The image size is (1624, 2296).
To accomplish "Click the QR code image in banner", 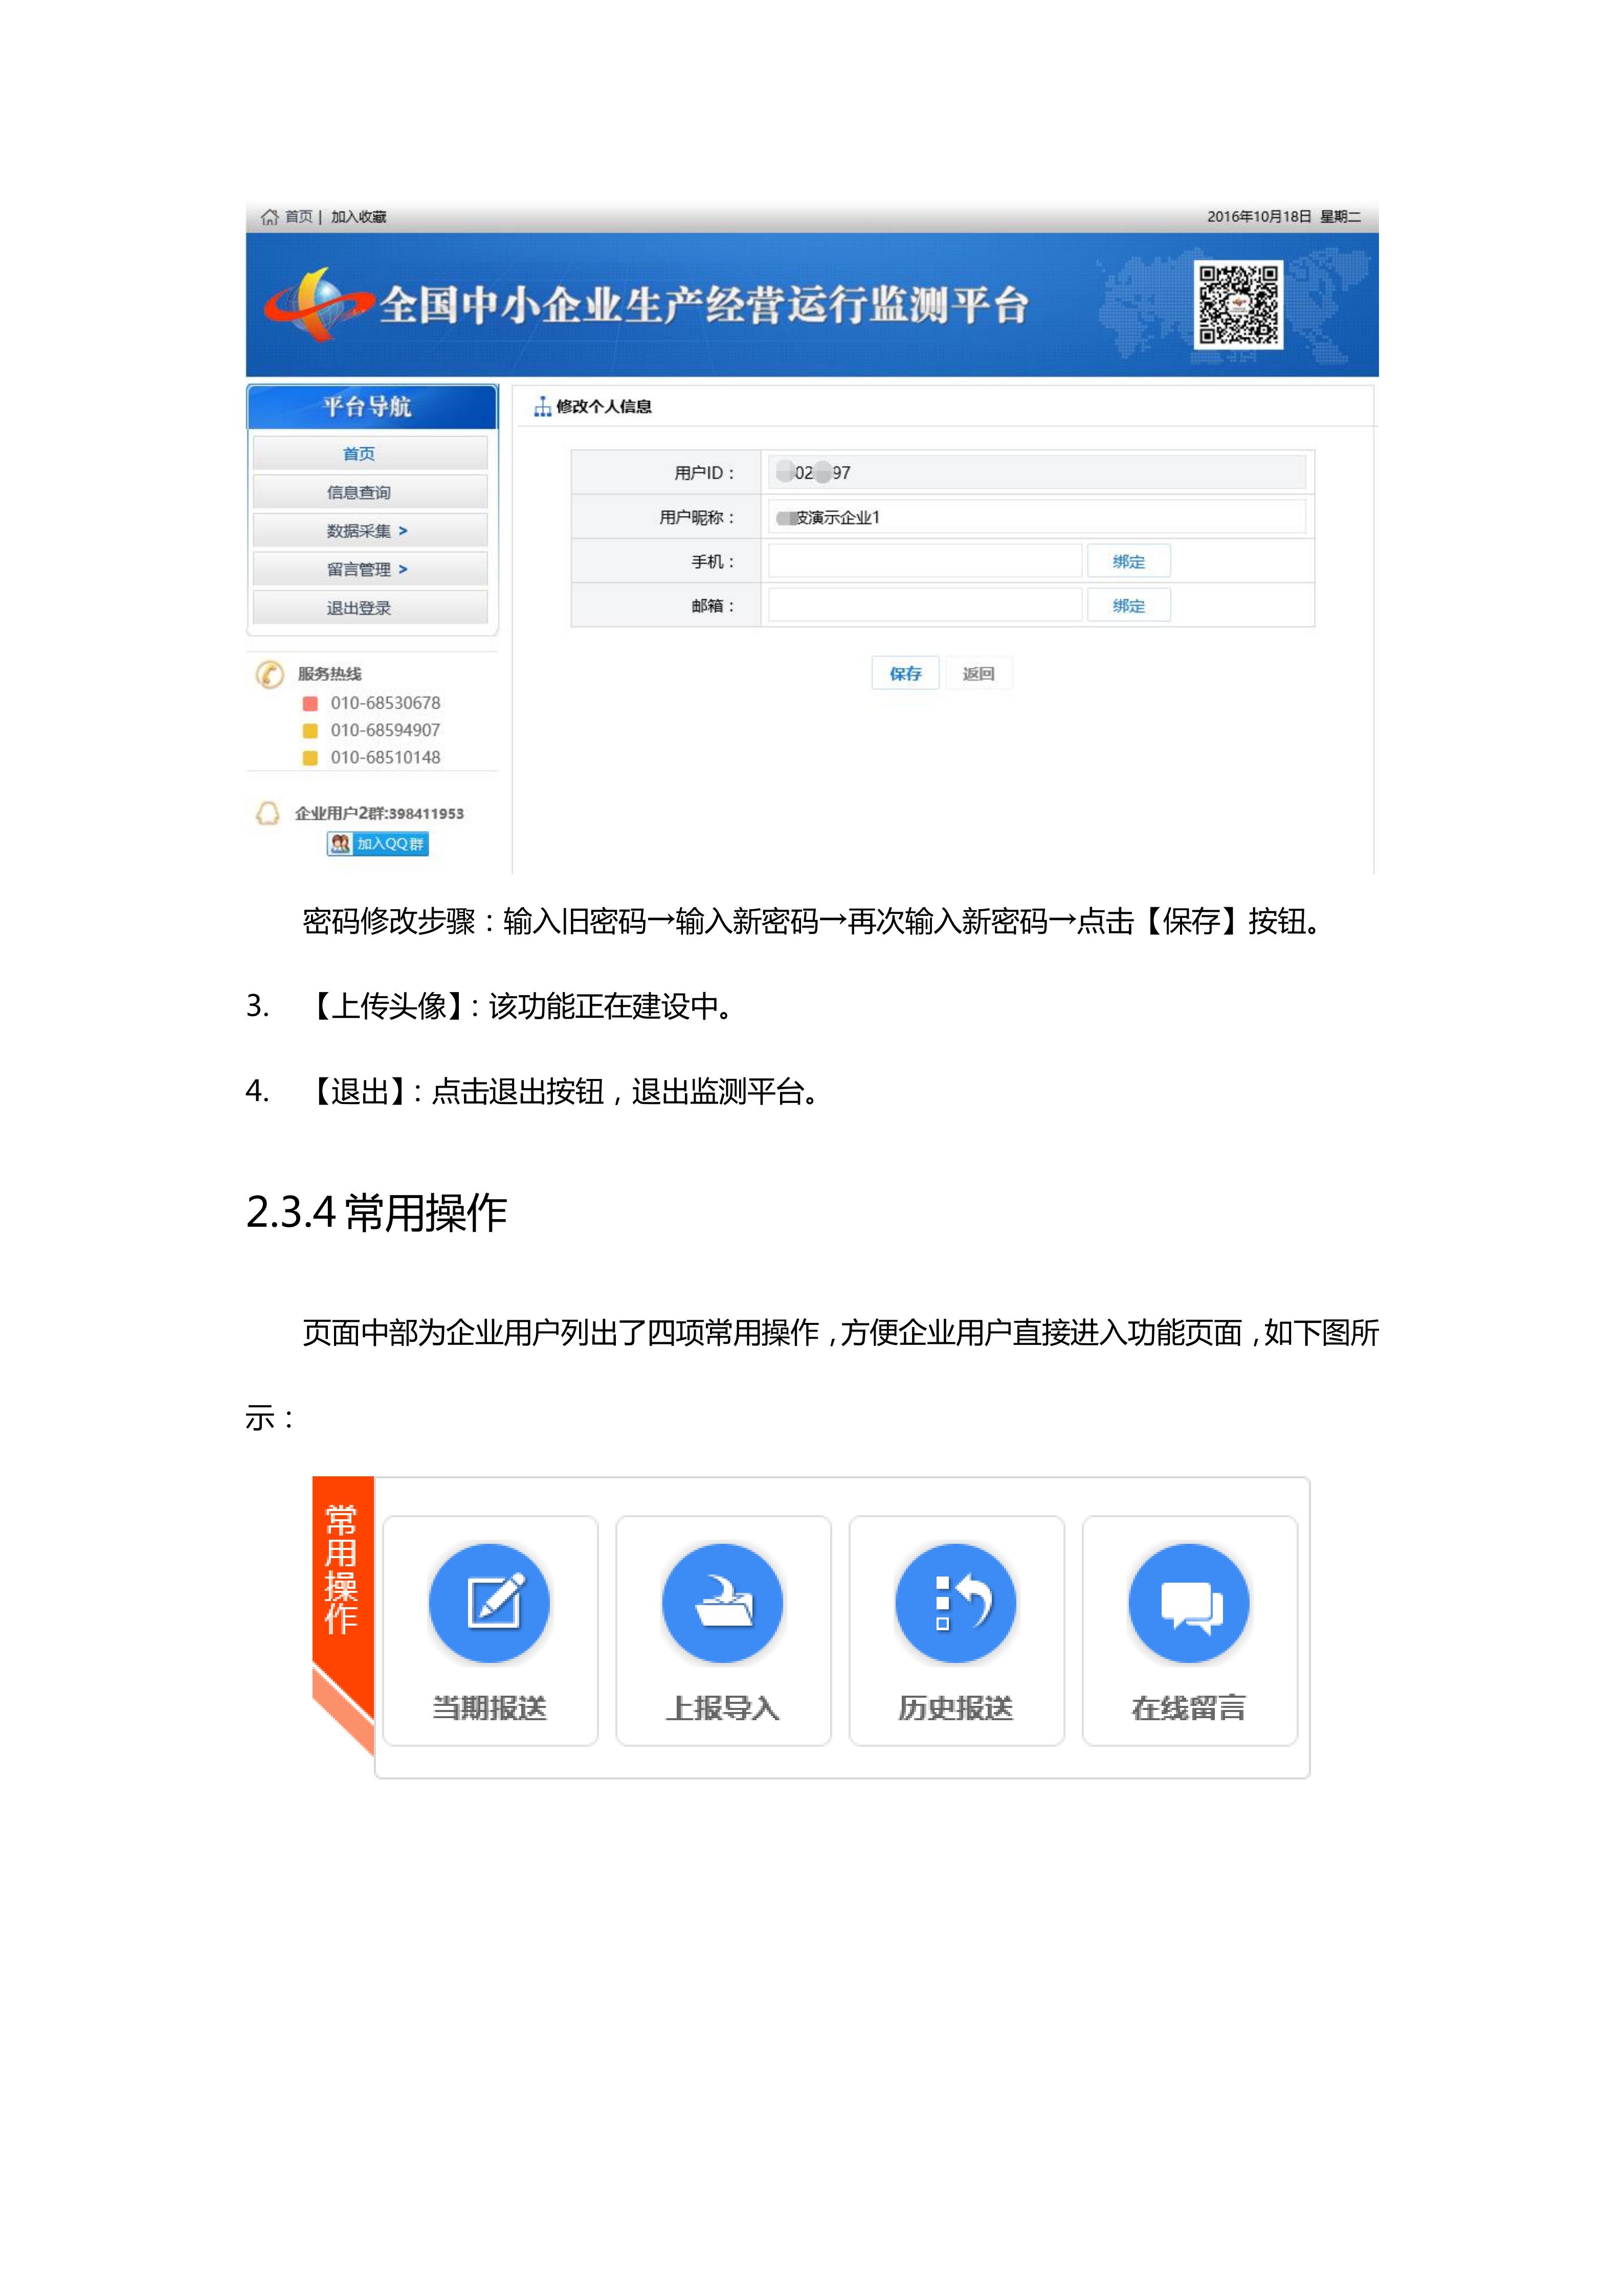I will click(1238, 304).
